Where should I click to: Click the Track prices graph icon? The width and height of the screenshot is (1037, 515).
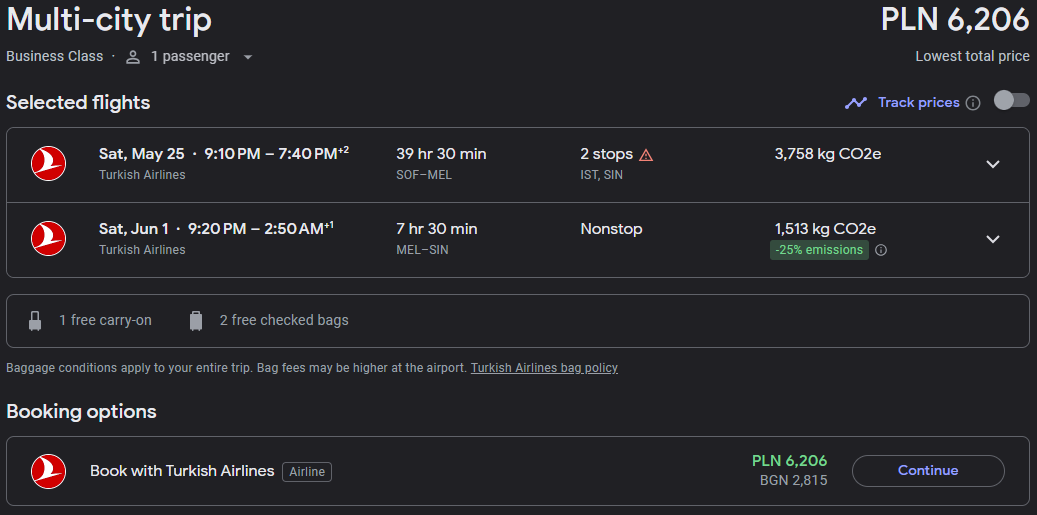[x=856, y=103]
